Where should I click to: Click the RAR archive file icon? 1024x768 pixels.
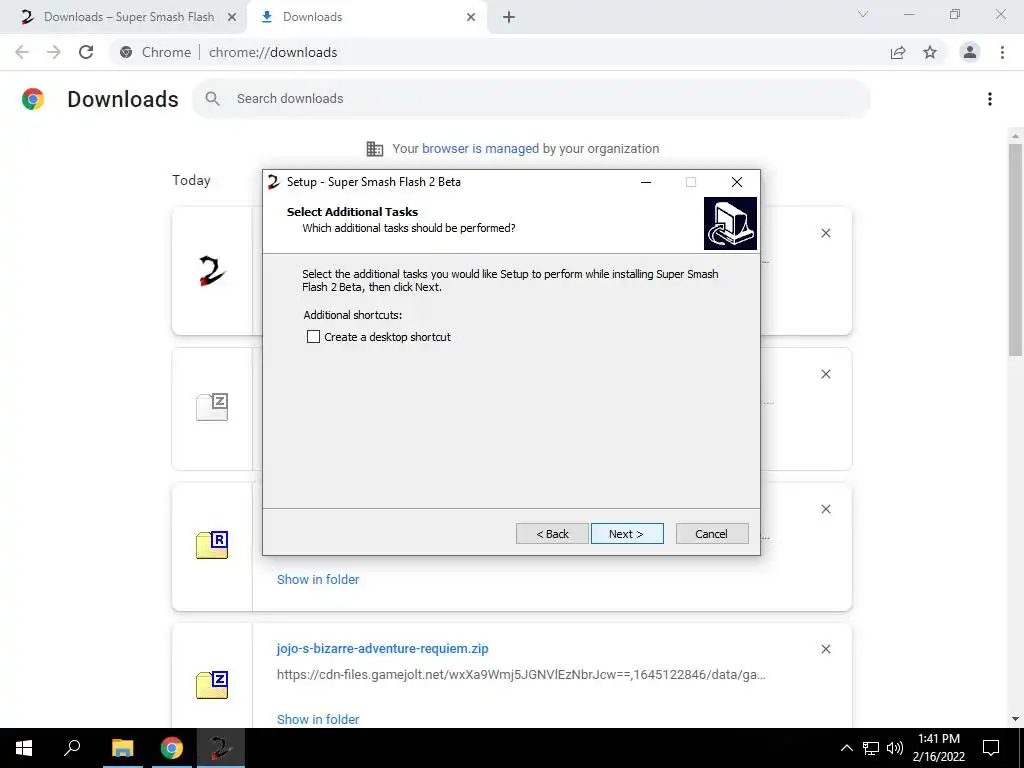click(x=212, y=545)
